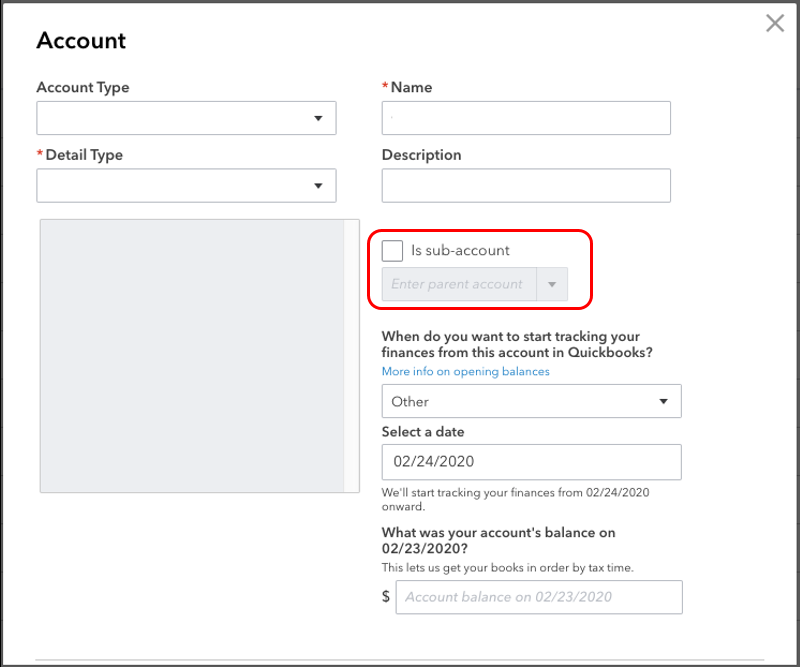Click the date field showing 02/24/2020
Image resolution: width=800 pixels, height=667 pixels.
[531, 462]
